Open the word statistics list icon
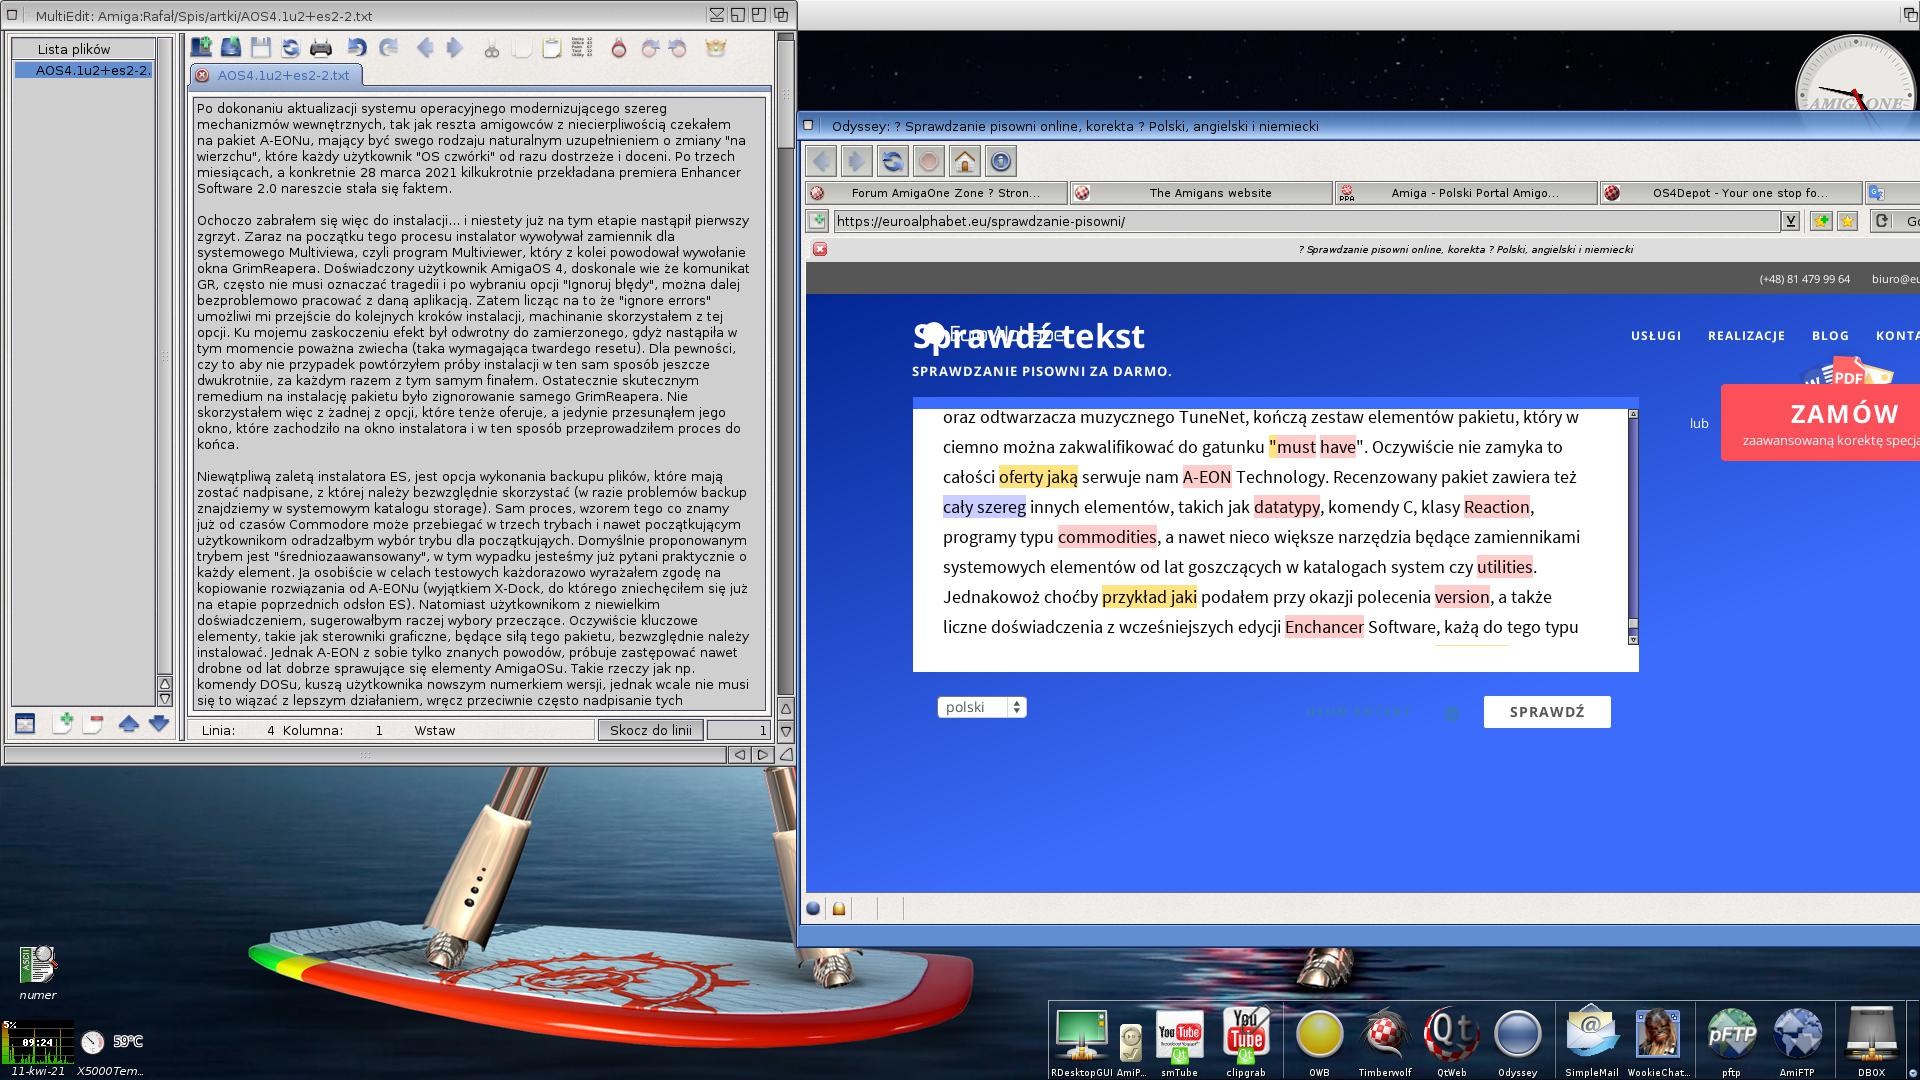The image size is (1920, 1080). coord(582,47)
